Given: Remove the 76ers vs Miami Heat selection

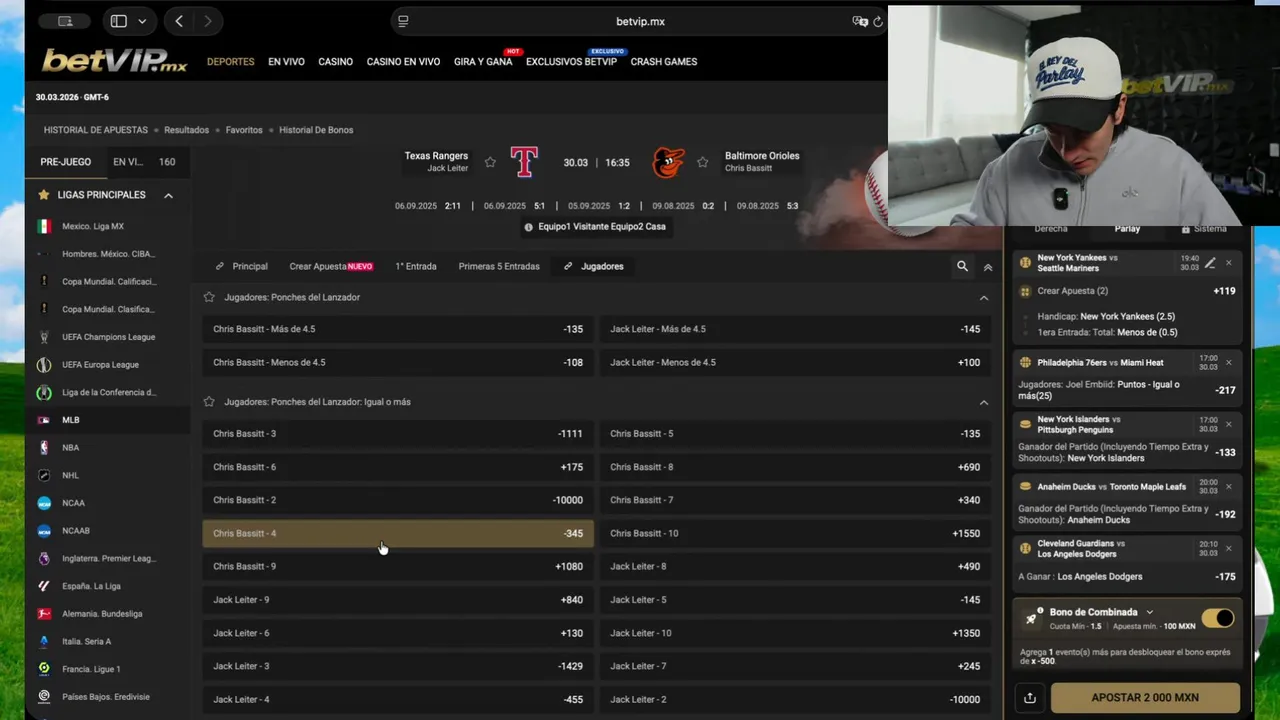Looking at the screenshot, I should click(x=1229, y=362).
